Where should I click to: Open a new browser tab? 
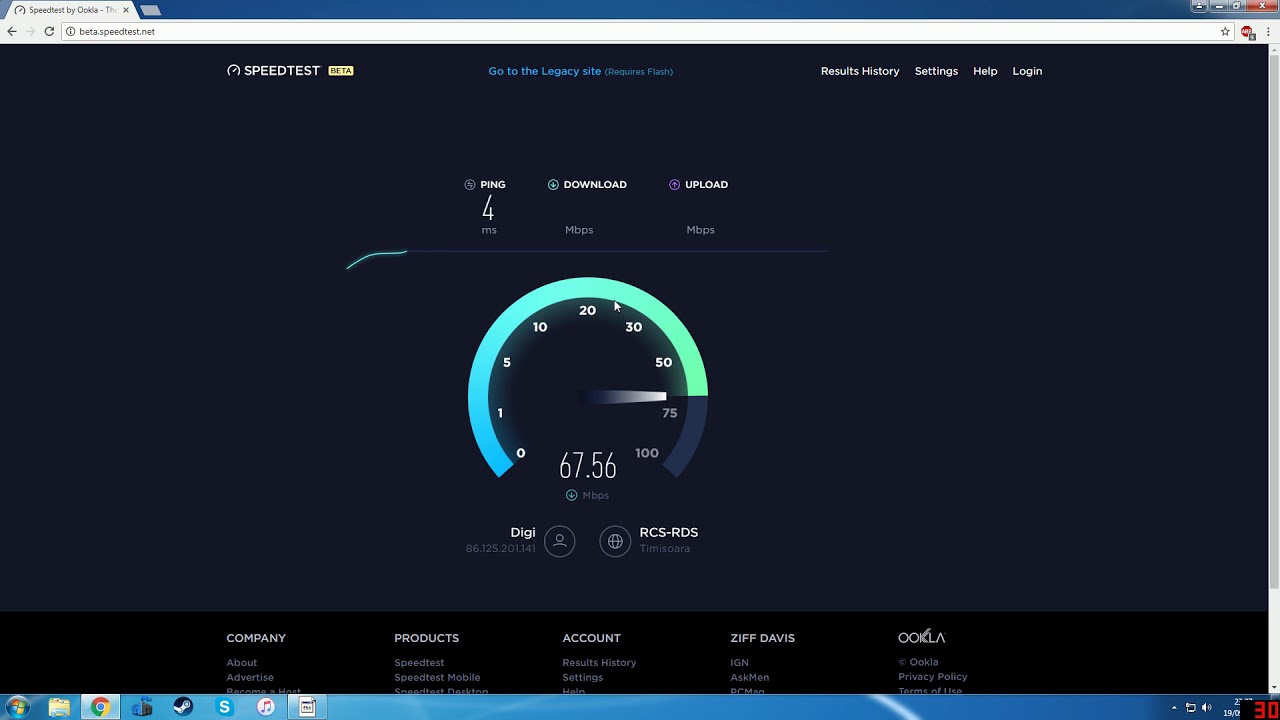[x=150, y=10]
